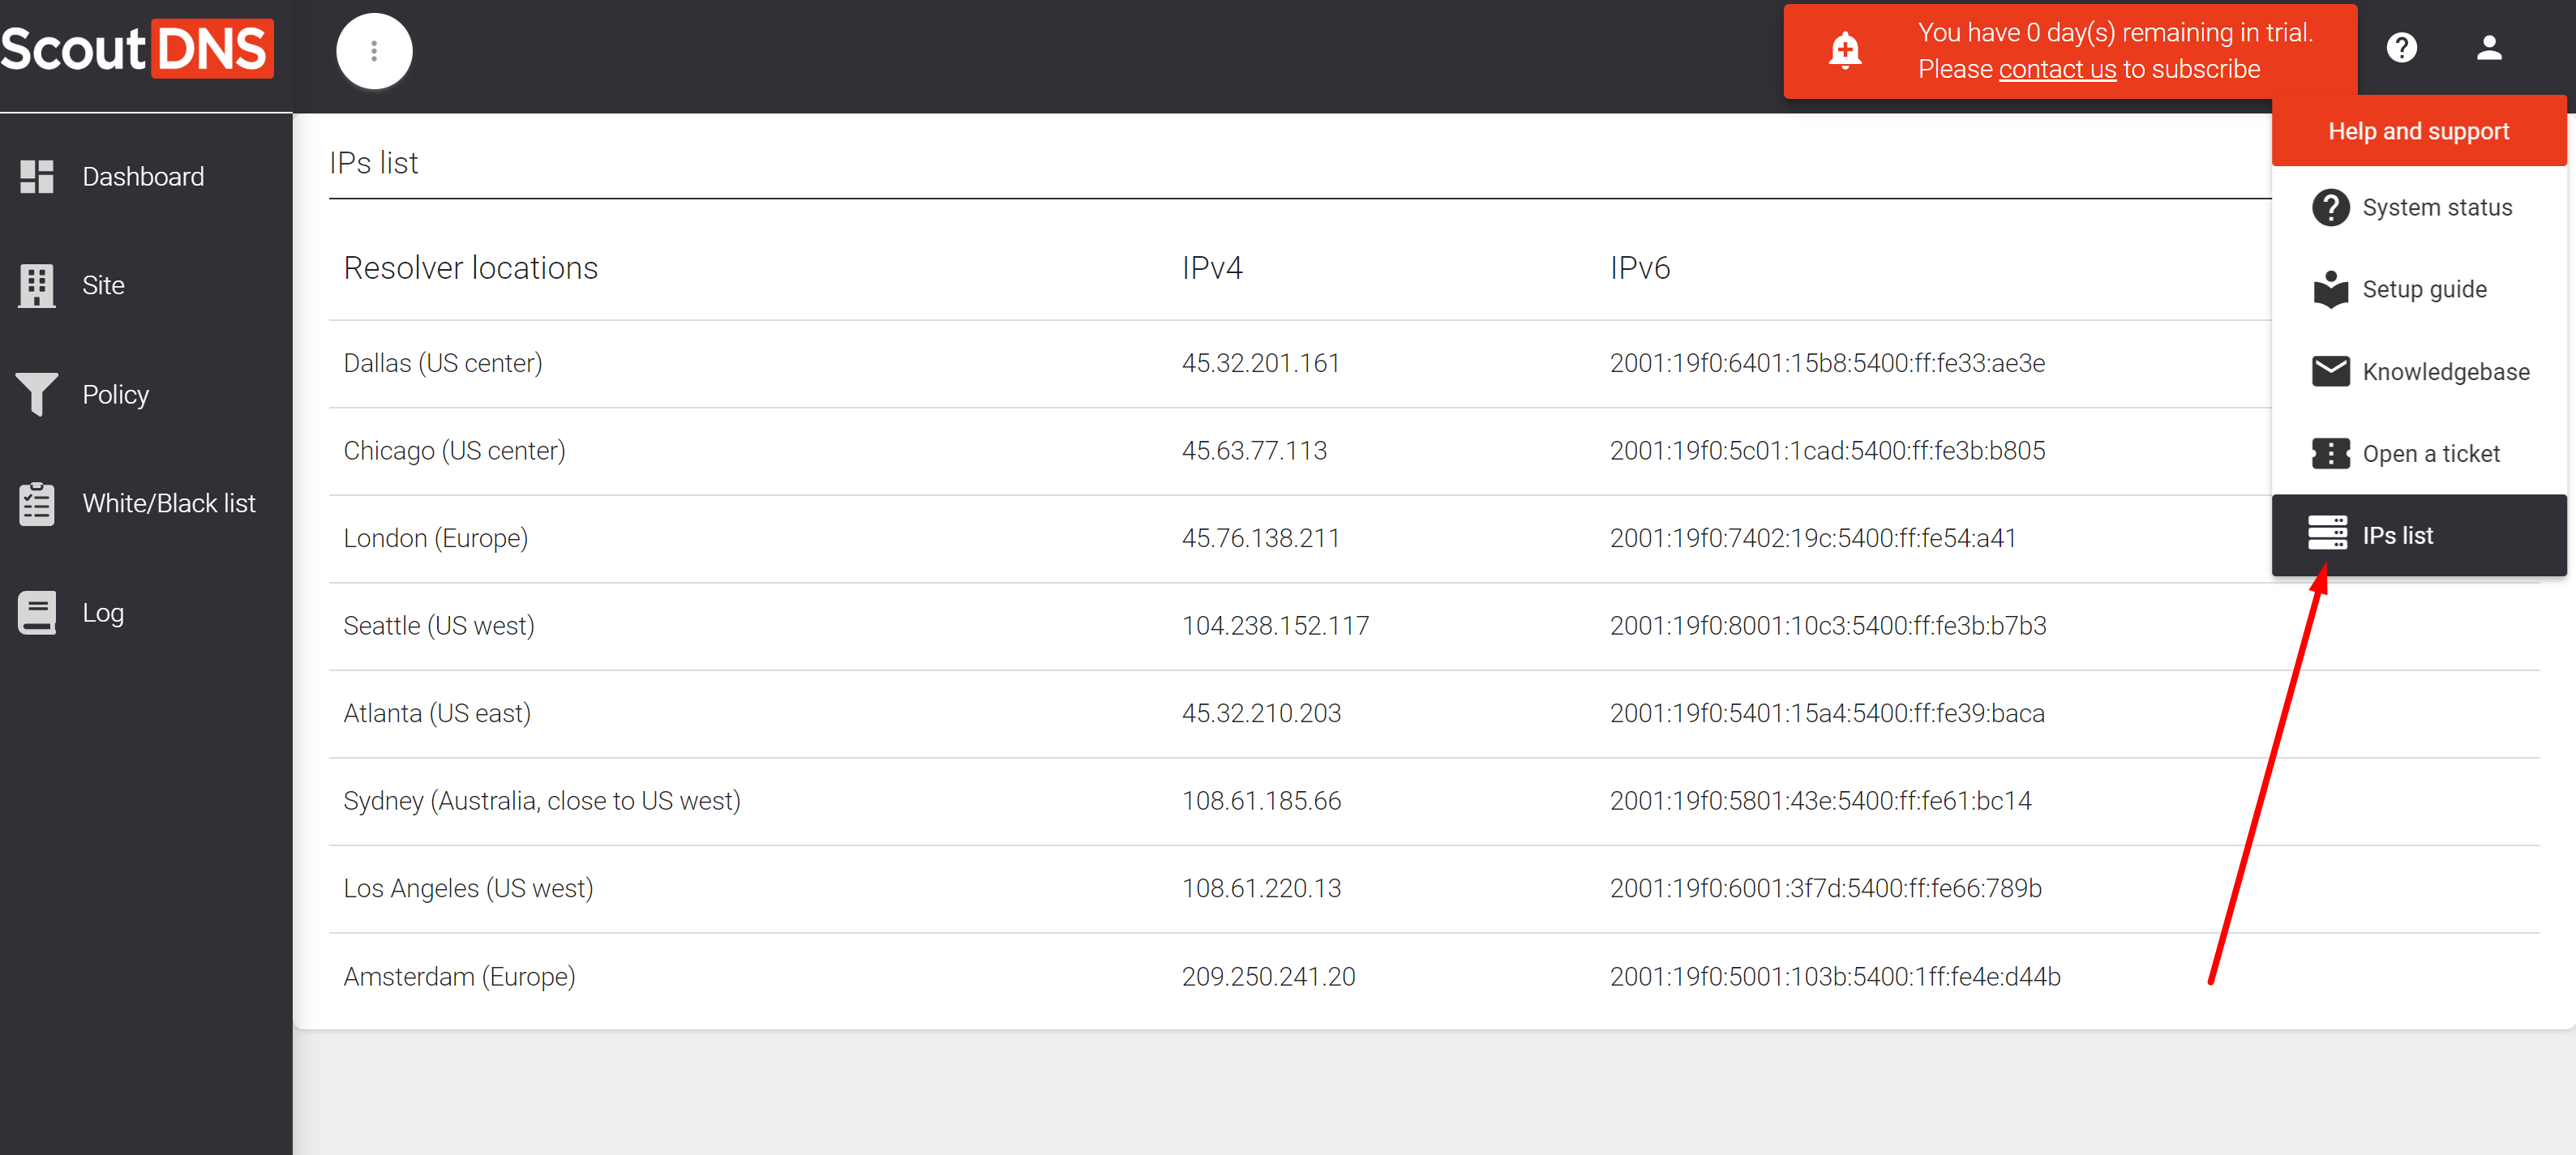
Task: Select the Policy funnel icon
Action: pyautogui.click(x=37, y=394)
